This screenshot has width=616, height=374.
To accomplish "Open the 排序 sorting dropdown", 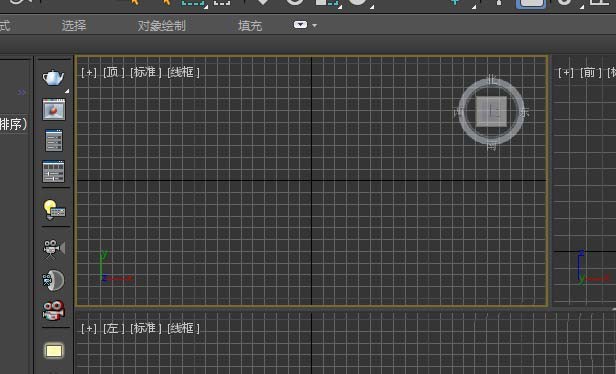I will [x=14, y=125].
